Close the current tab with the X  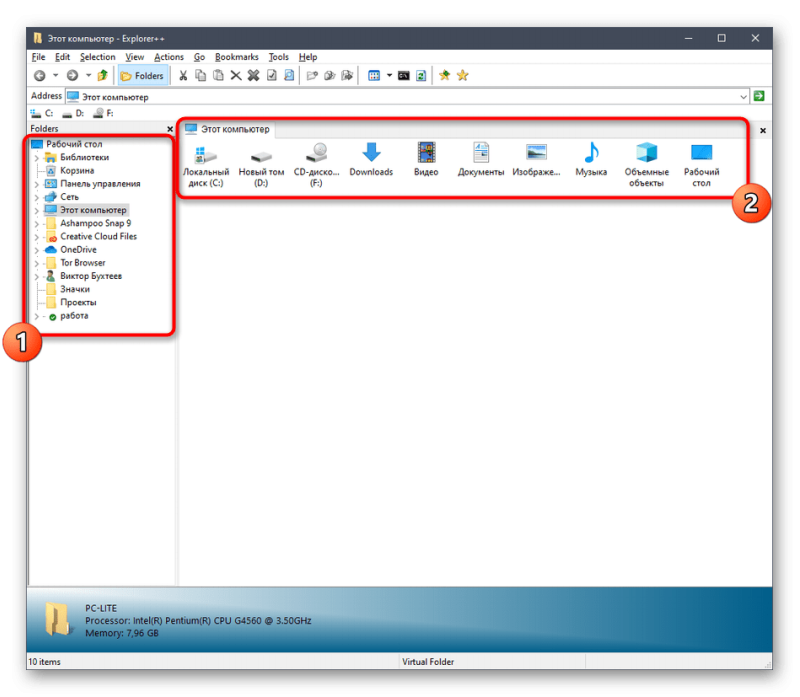click(x=763, y=131)
